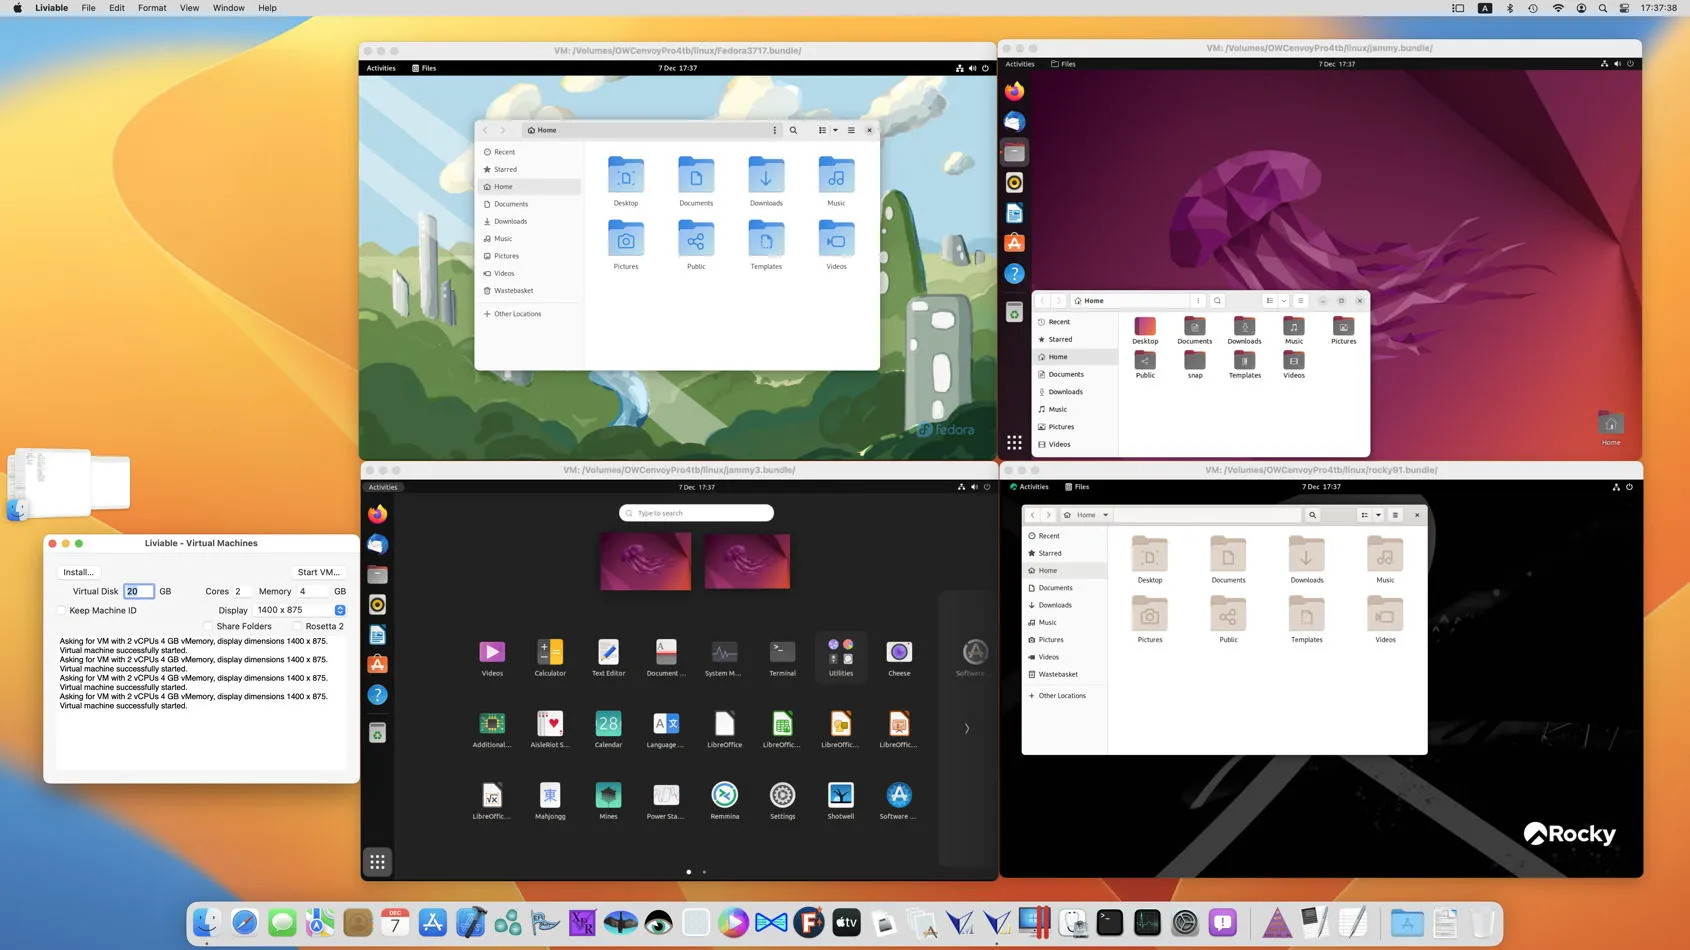Open the Downloads folder in Rocky Files window
Viewport: 1690px width, 950px height.
tap(1306, 555)
